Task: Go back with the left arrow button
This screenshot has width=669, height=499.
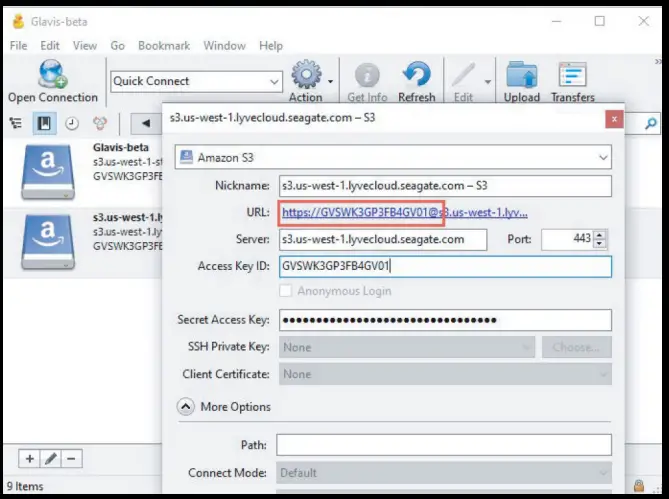Action: pos(146,124)
